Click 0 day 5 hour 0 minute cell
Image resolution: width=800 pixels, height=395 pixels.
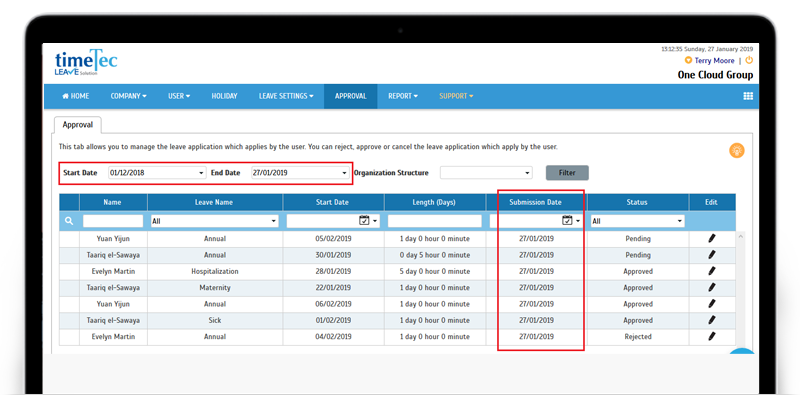(x=435, y=255)
